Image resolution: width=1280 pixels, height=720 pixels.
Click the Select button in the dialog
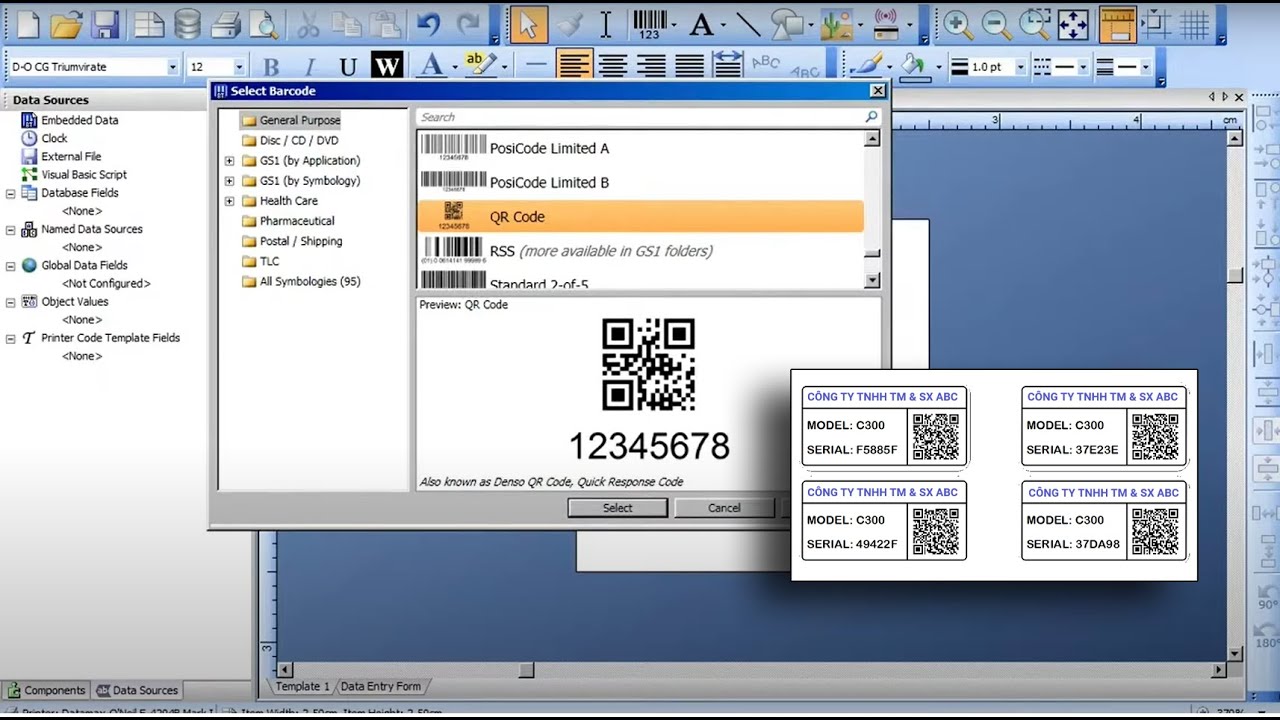coord(617,508)
